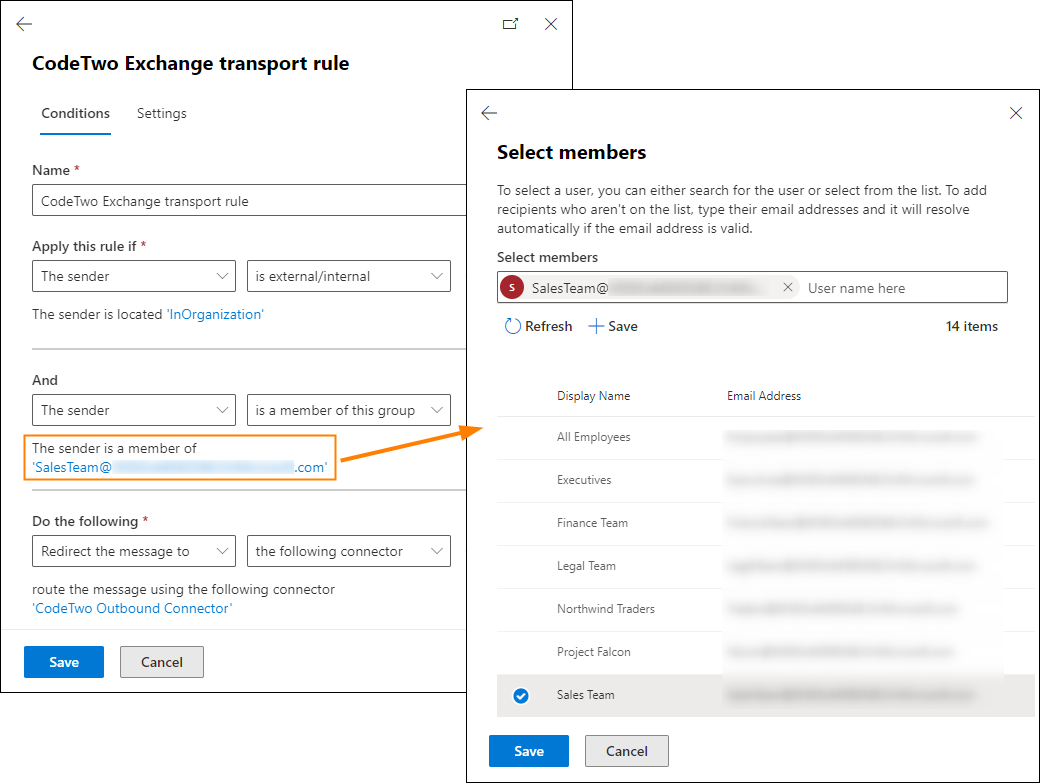This screenshot has height=783, width=1040.
Task: Open the 'CodeTwo Outbound Connector' link
Action: click(x=132, y=608)
